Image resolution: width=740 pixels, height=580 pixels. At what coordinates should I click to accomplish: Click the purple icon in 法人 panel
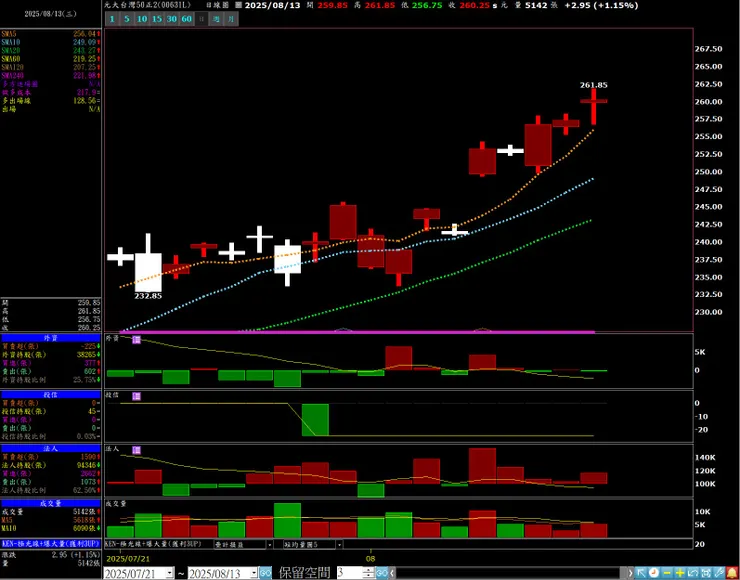[x=136, y=450]
